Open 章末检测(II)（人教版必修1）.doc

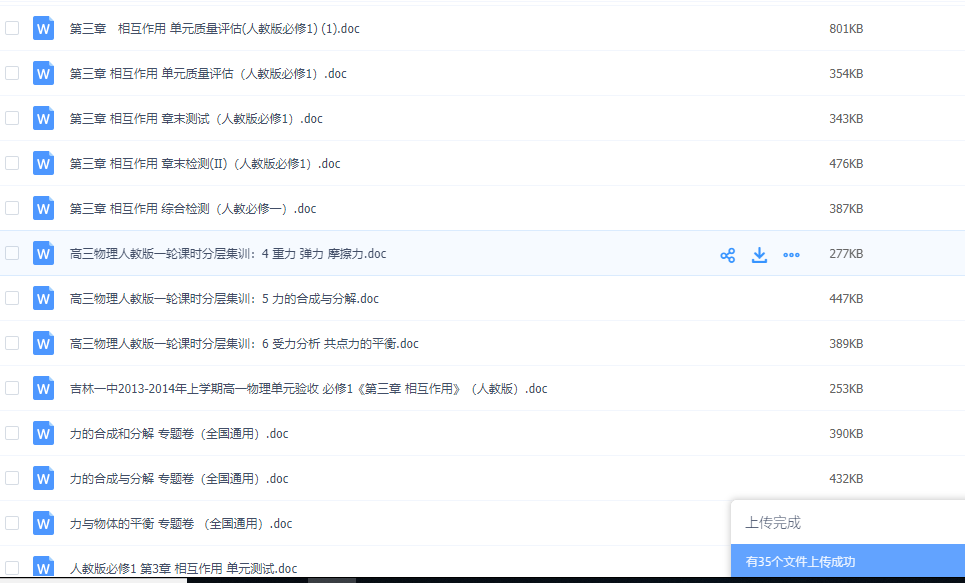pos(205,163)
